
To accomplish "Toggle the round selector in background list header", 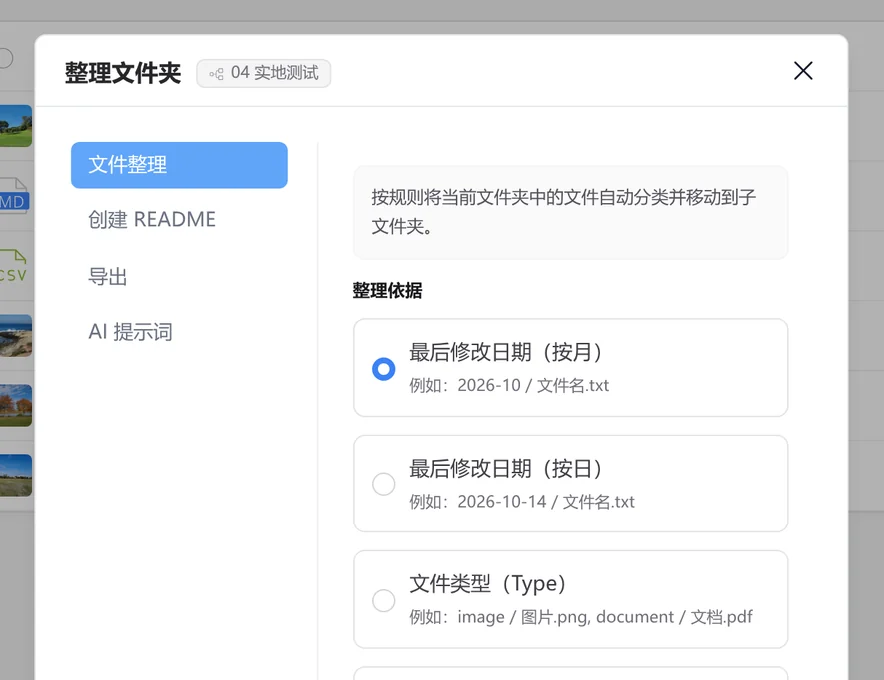I will click(x=5, y=58).
